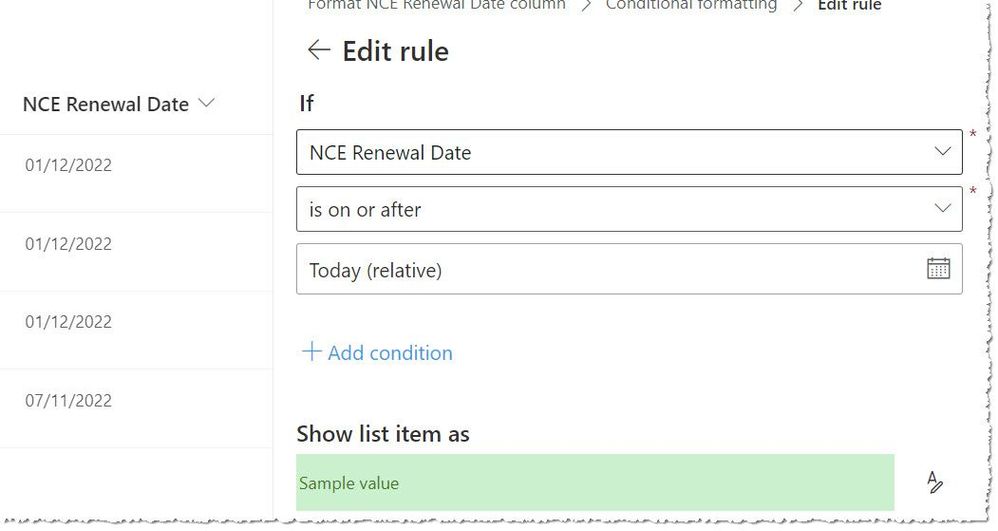The width and height of the screenshot is (998, 531).
Task: Click the 'Show list item as' label
Action: pyautogui.click(x=383, y=433)
